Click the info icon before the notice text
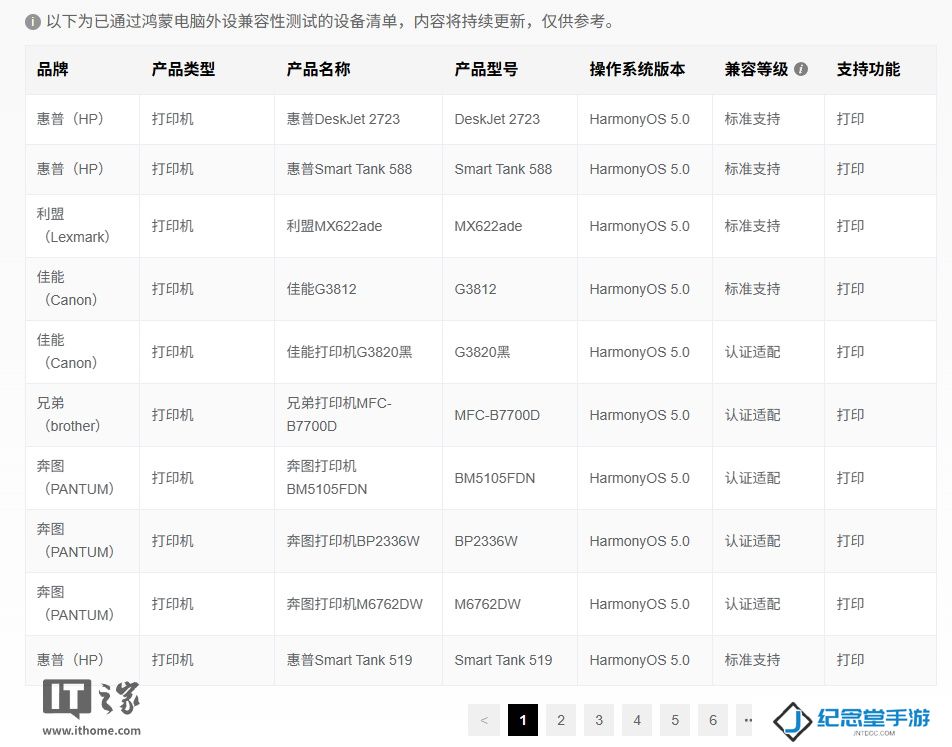The width and height of the screenshot is (952, 747). [32, 22]
